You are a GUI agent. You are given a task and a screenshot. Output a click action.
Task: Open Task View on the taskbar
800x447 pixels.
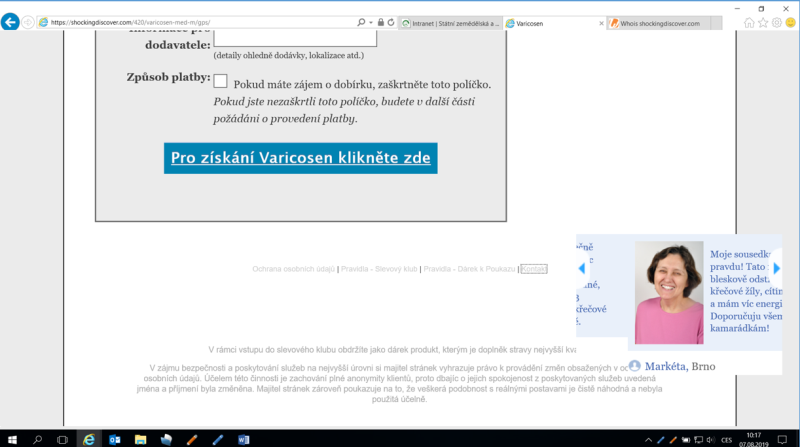pos(62,439)
